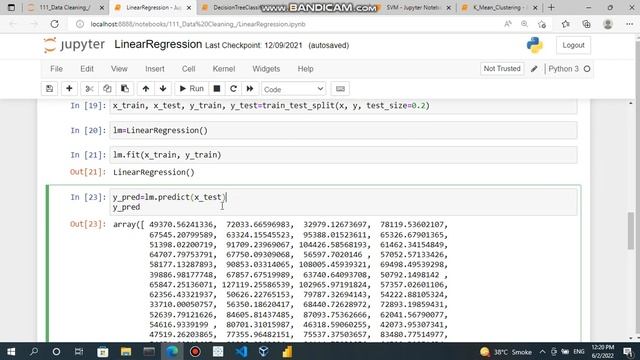This screenshot has width=640, height=360.
Task: Move selected cell up
Action: coord(146,89)
